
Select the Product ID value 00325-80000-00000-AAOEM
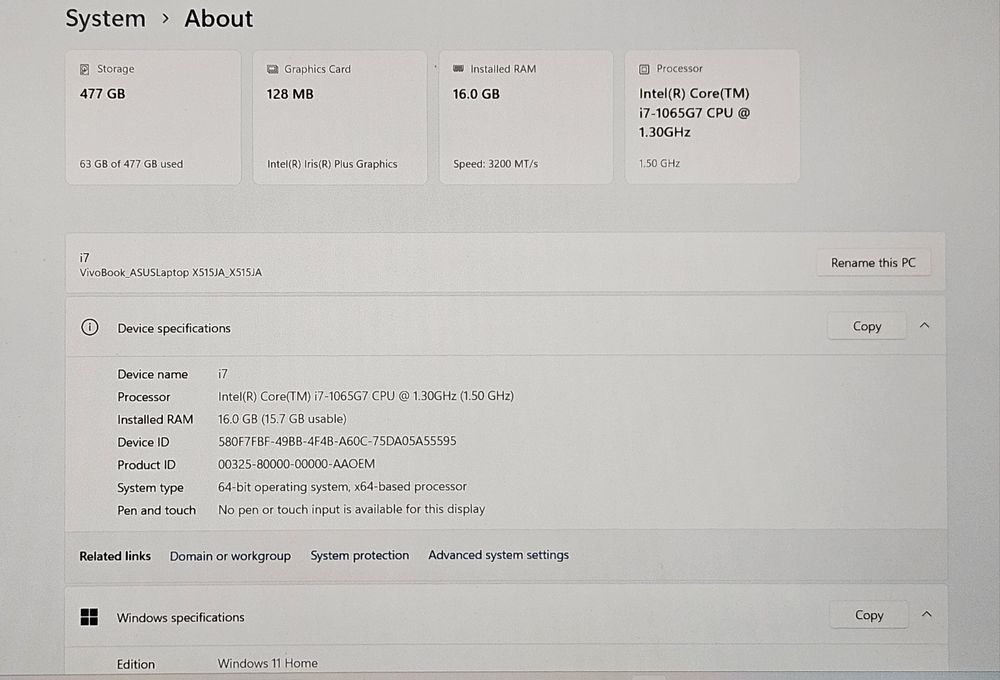coord(297,464)
